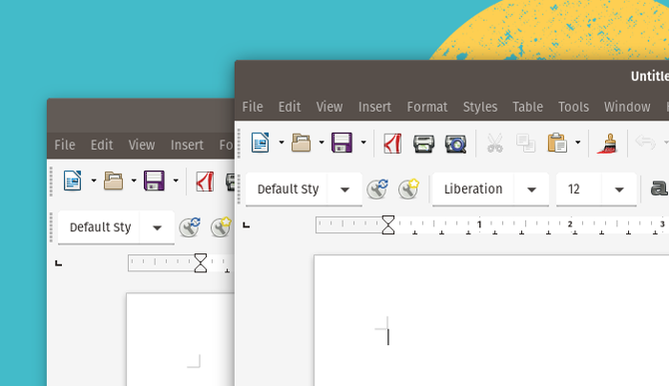Expand Open recent documents arrow in front window
Screen dimensions: 669x386
tap(321, 142)
